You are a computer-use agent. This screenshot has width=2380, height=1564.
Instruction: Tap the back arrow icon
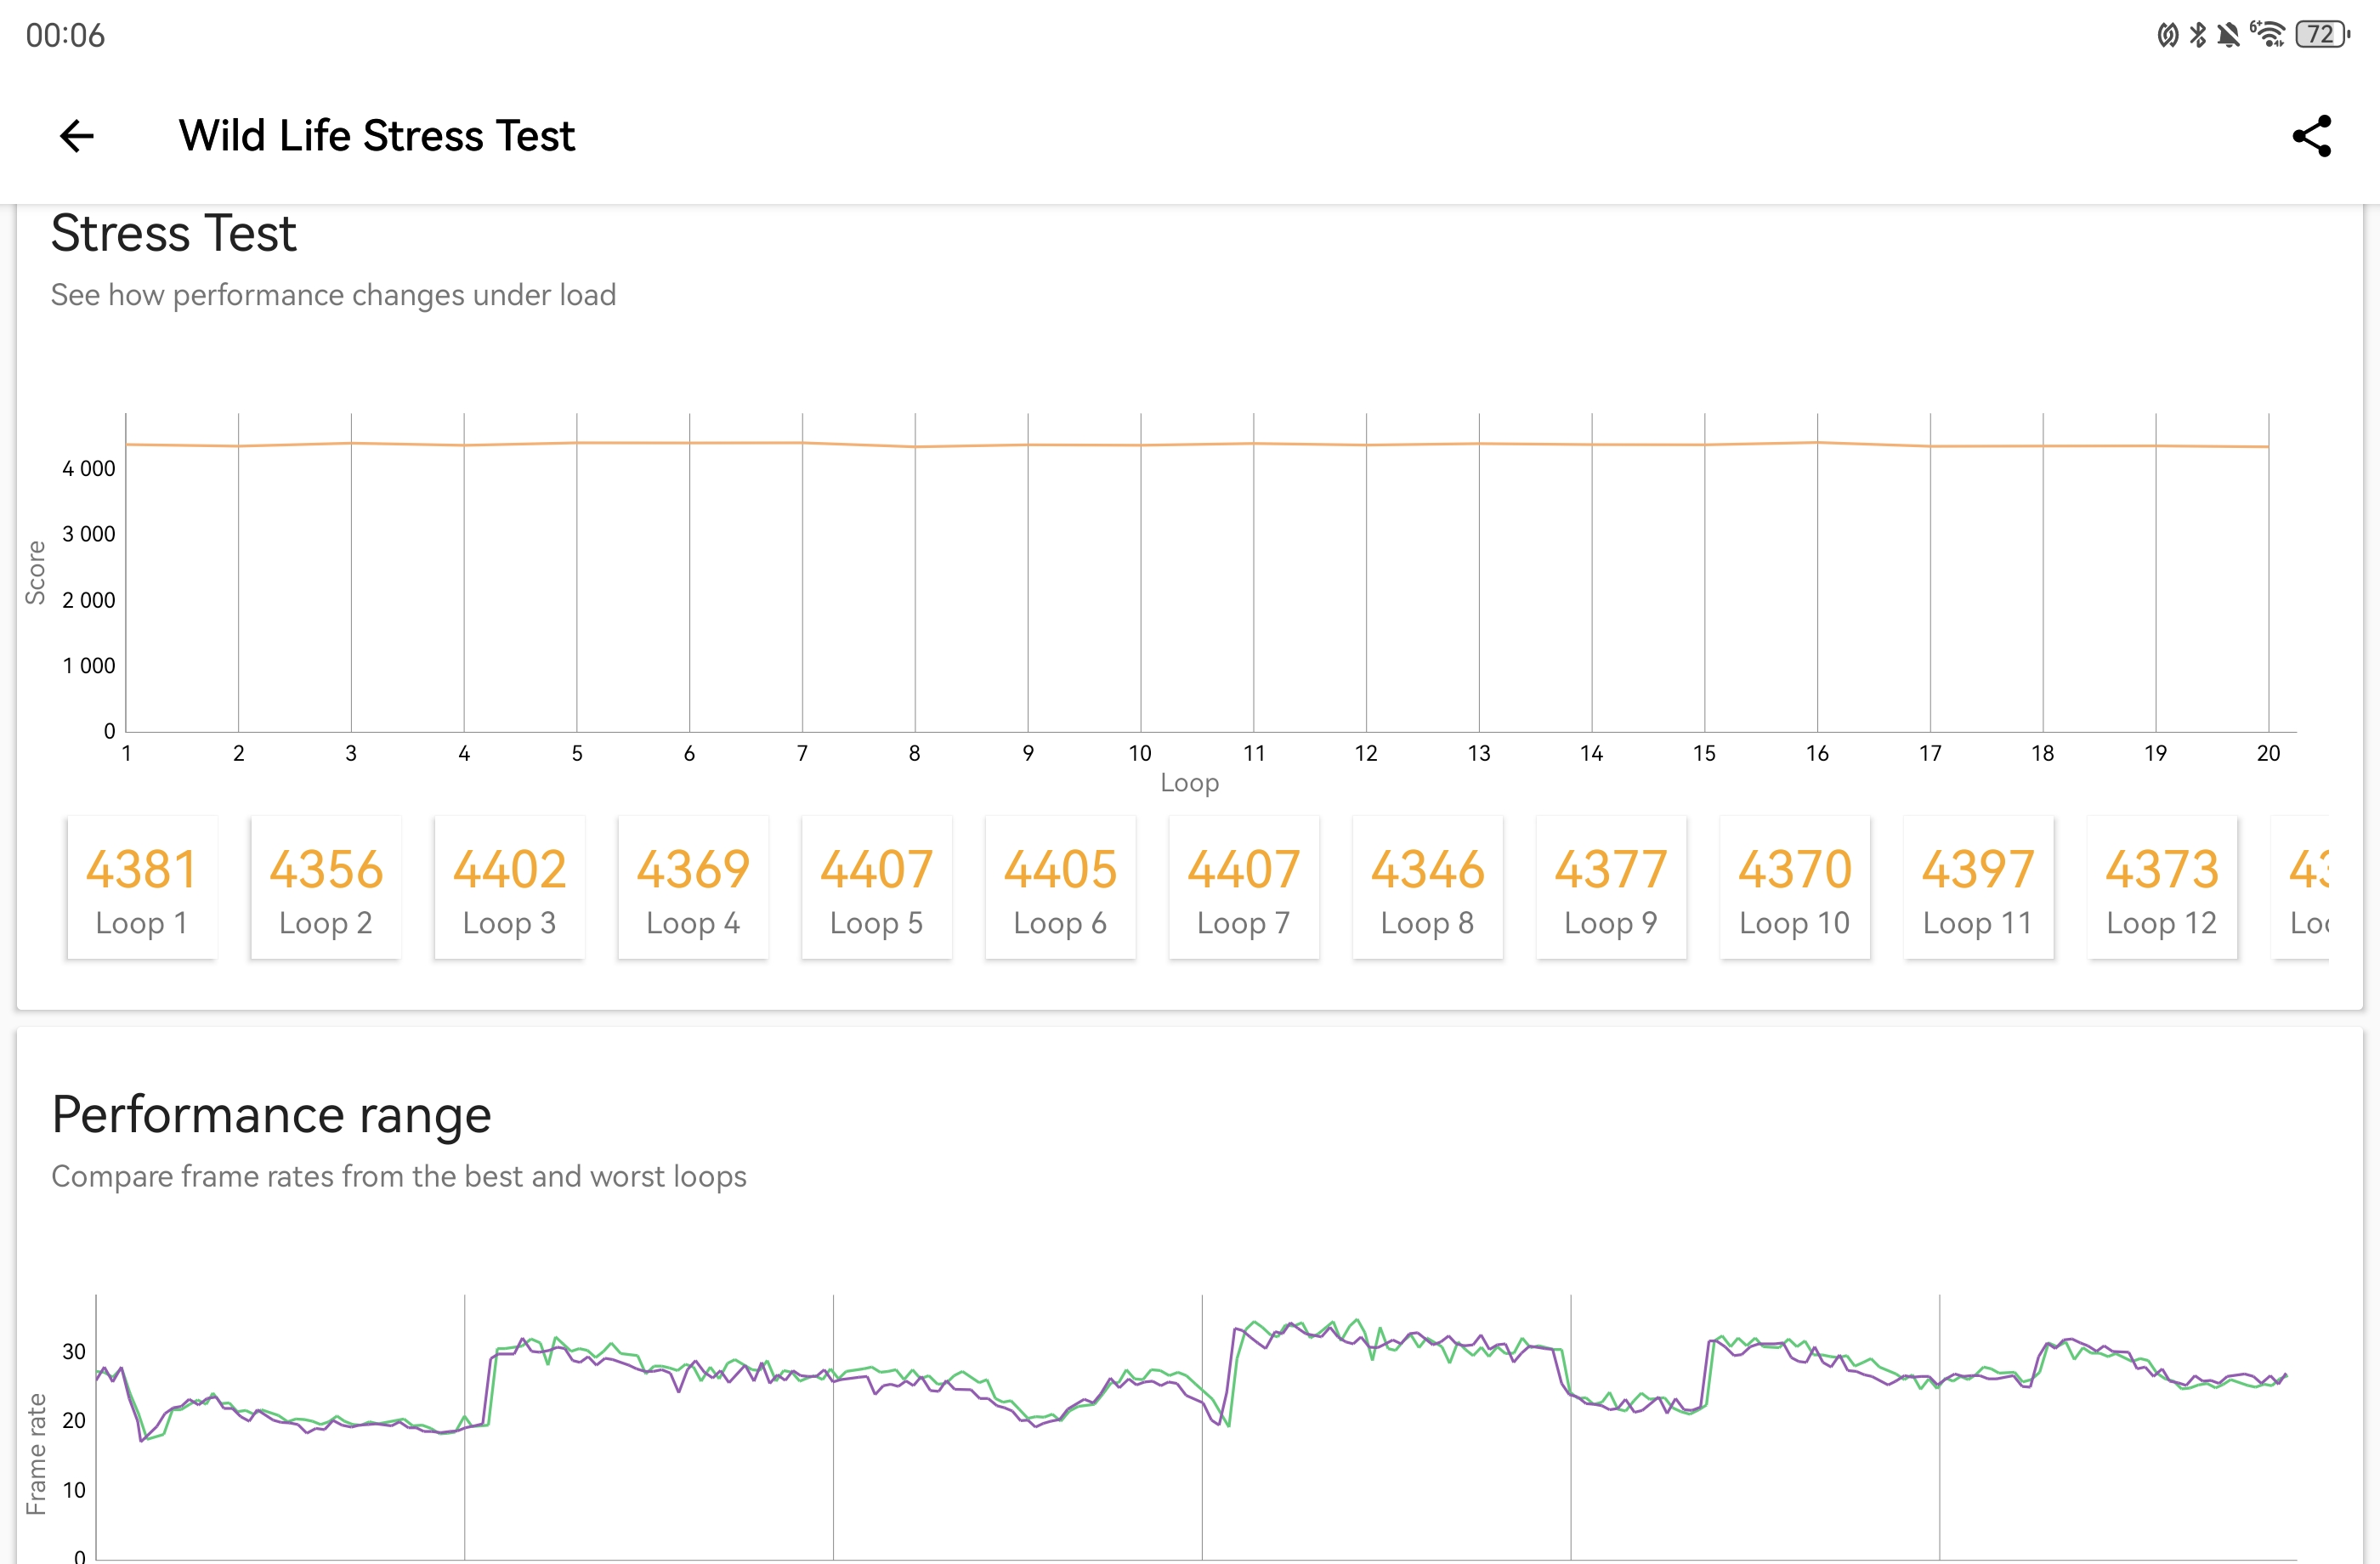77,136
